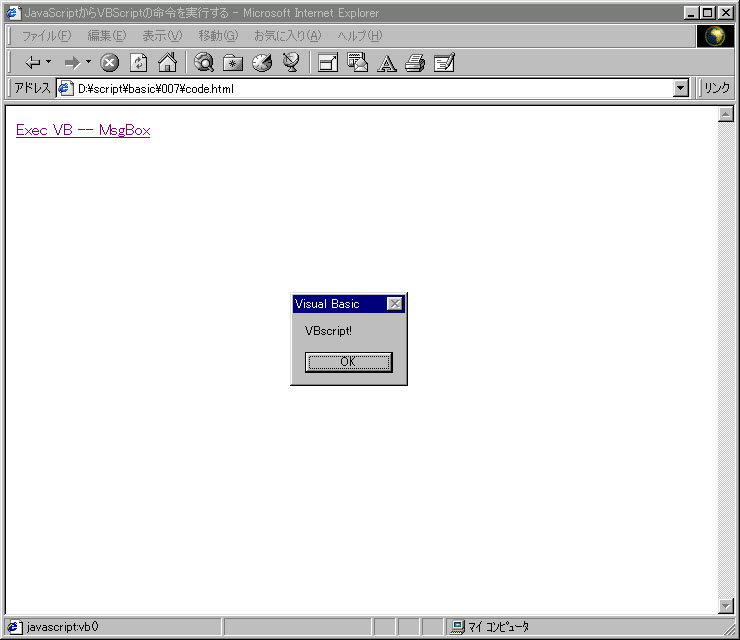
Task: Click the My Computer zone icon in status bar
Action: tap(457, 627)
